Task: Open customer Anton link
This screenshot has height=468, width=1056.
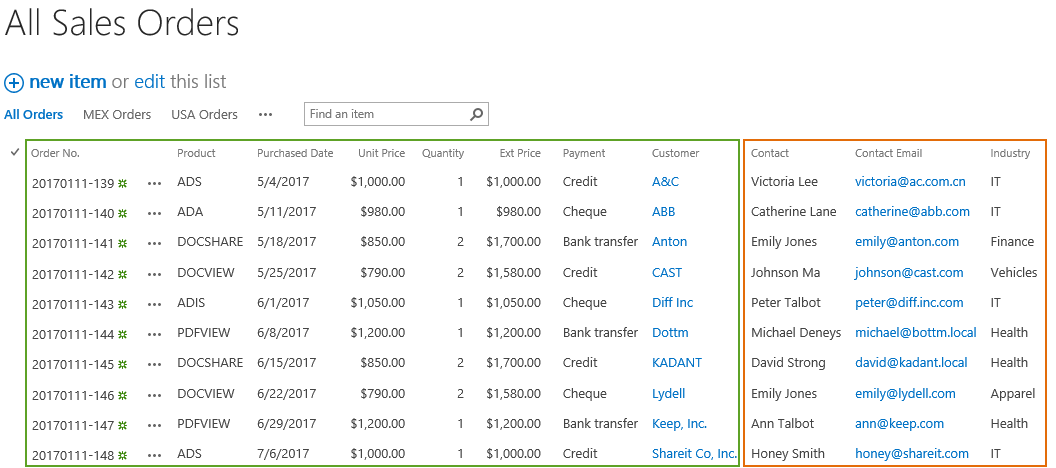Action: [669, 242]
